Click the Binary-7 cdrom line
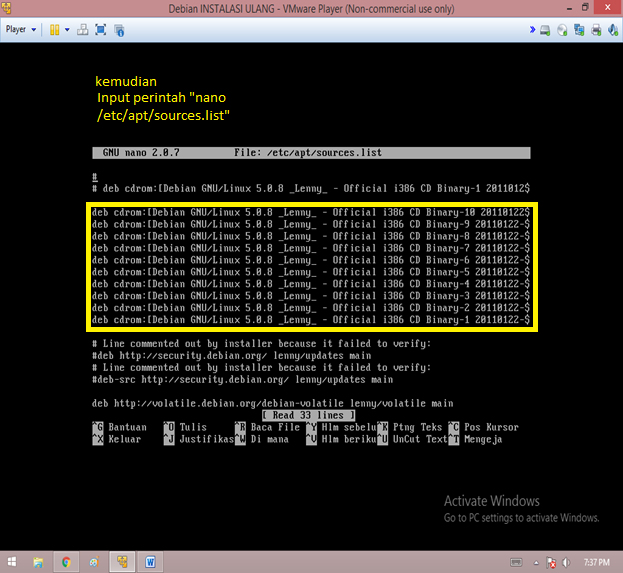The width and height of the screenshot is (623, 573). [311, 248]
